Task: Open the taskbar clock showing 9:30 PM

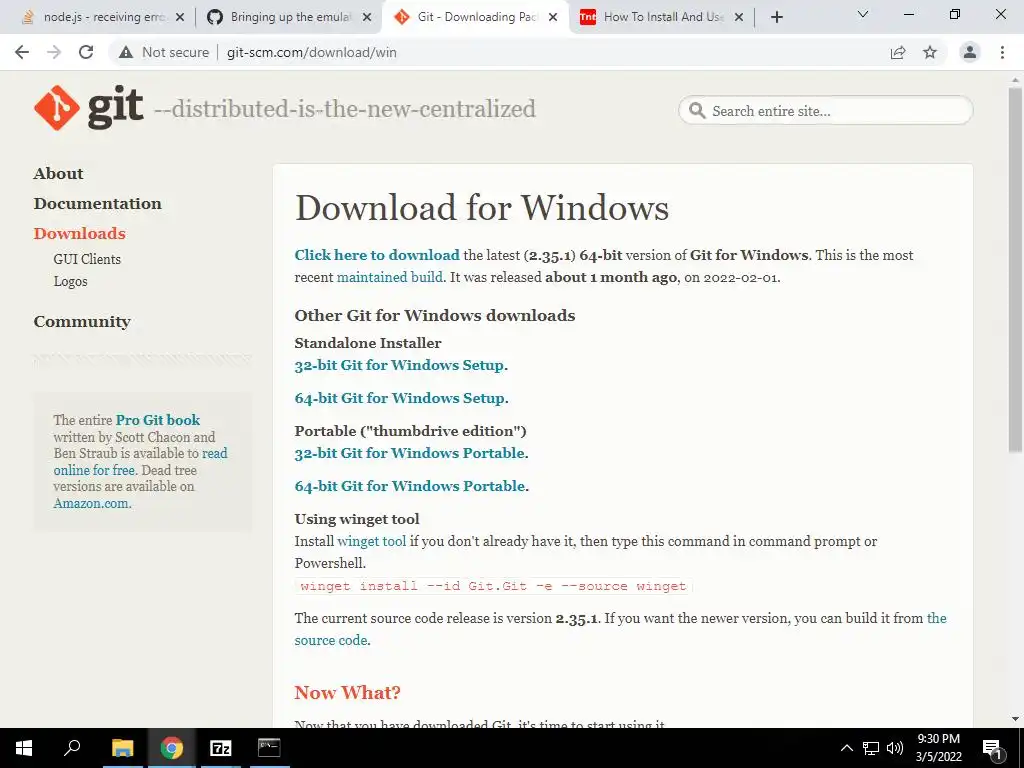Action: [x=938, y=748]
